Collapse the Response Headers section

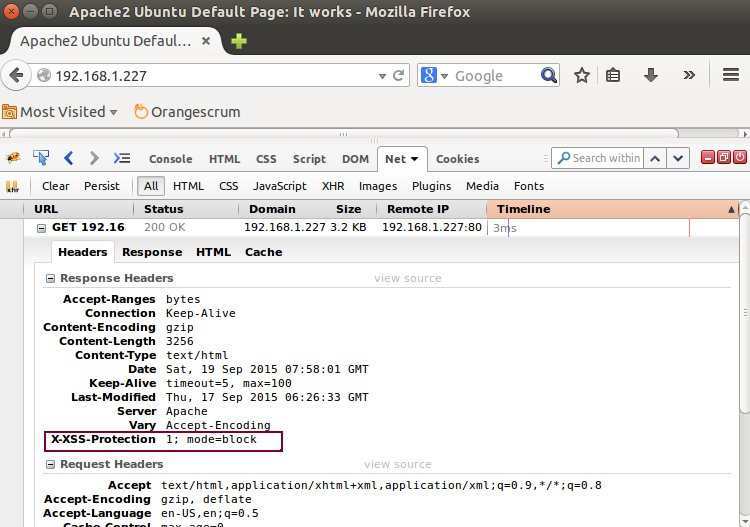50,278
